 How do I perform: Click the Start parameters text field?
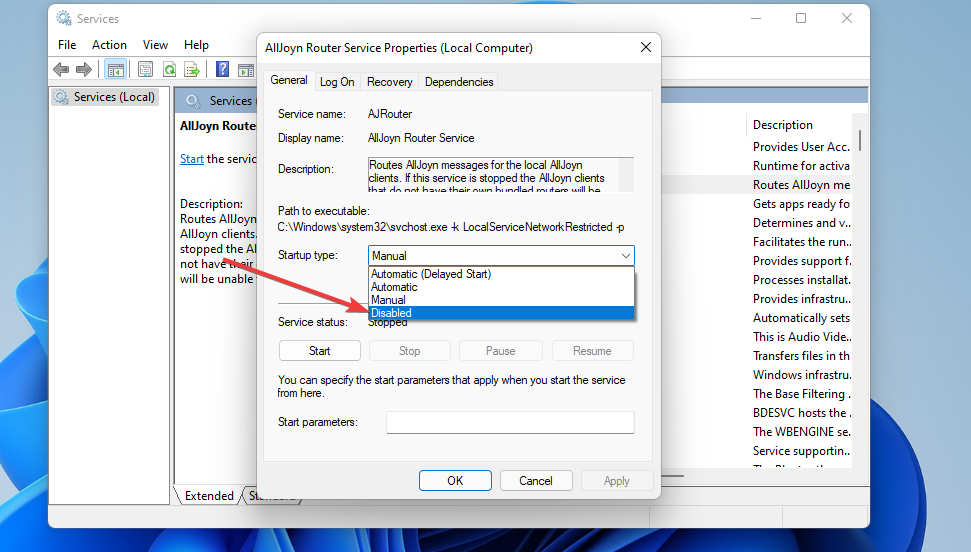(510, 423)
